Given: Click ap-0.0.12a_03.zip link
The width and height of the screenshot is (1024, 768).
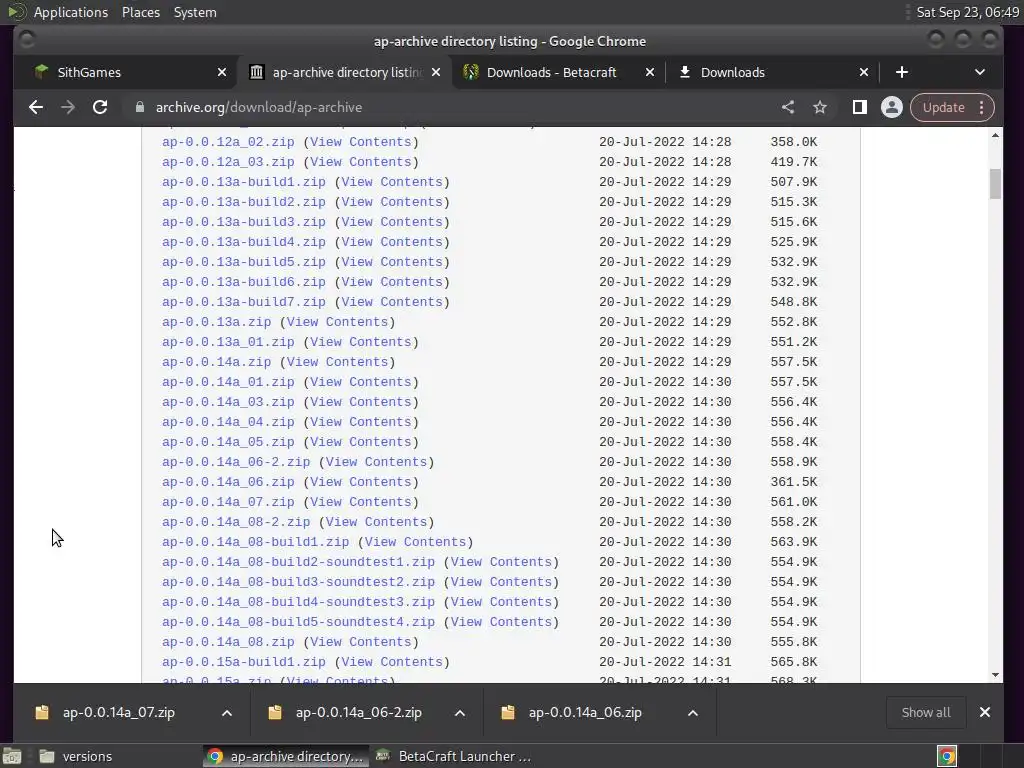Looking at the screenshot, I should click(228, 162).
